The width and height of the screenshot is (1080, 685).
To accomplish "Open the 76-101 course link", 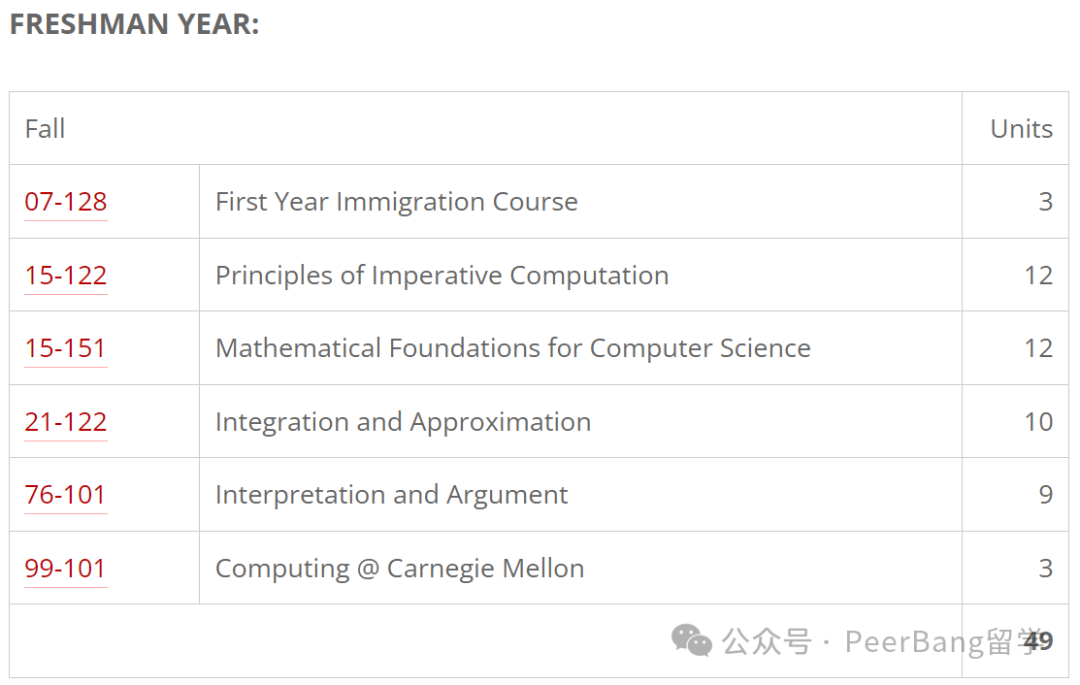I will click(65, 495).
